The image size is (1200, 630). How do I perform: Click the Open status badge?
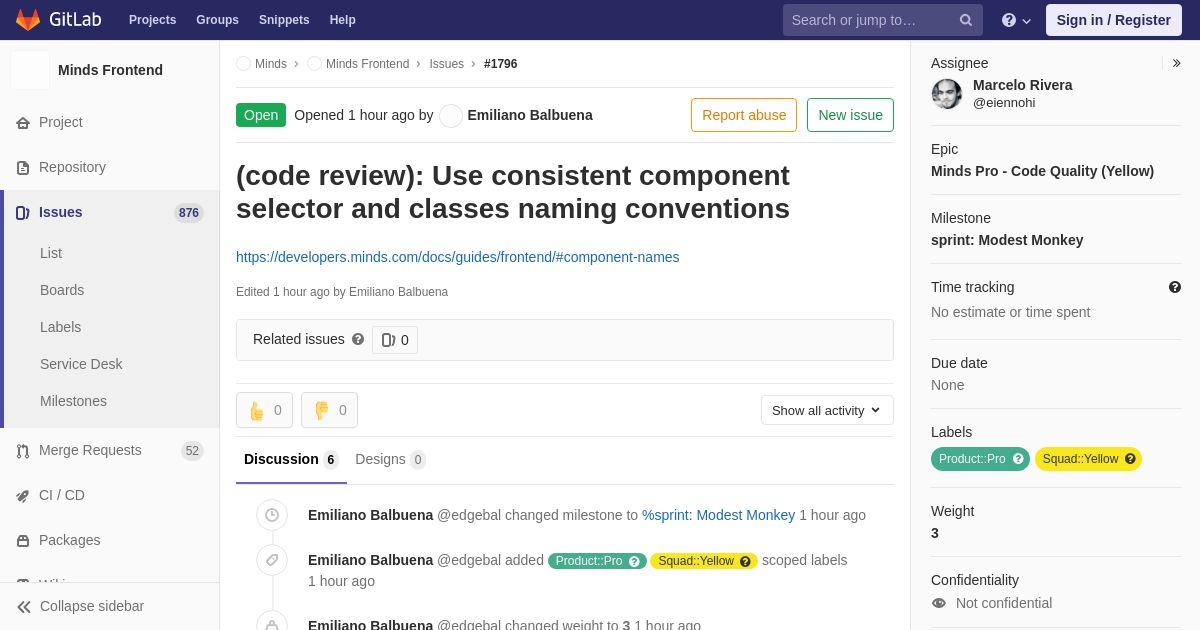coord(261,115)
